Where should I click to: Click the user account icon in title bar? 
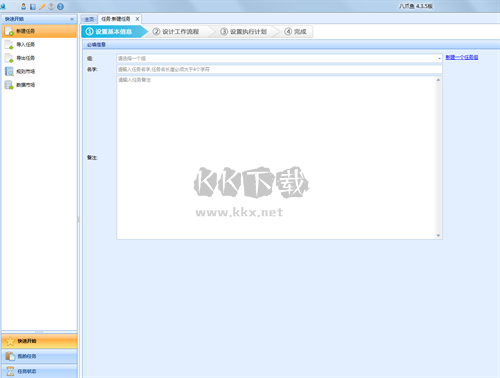(24, 6)
